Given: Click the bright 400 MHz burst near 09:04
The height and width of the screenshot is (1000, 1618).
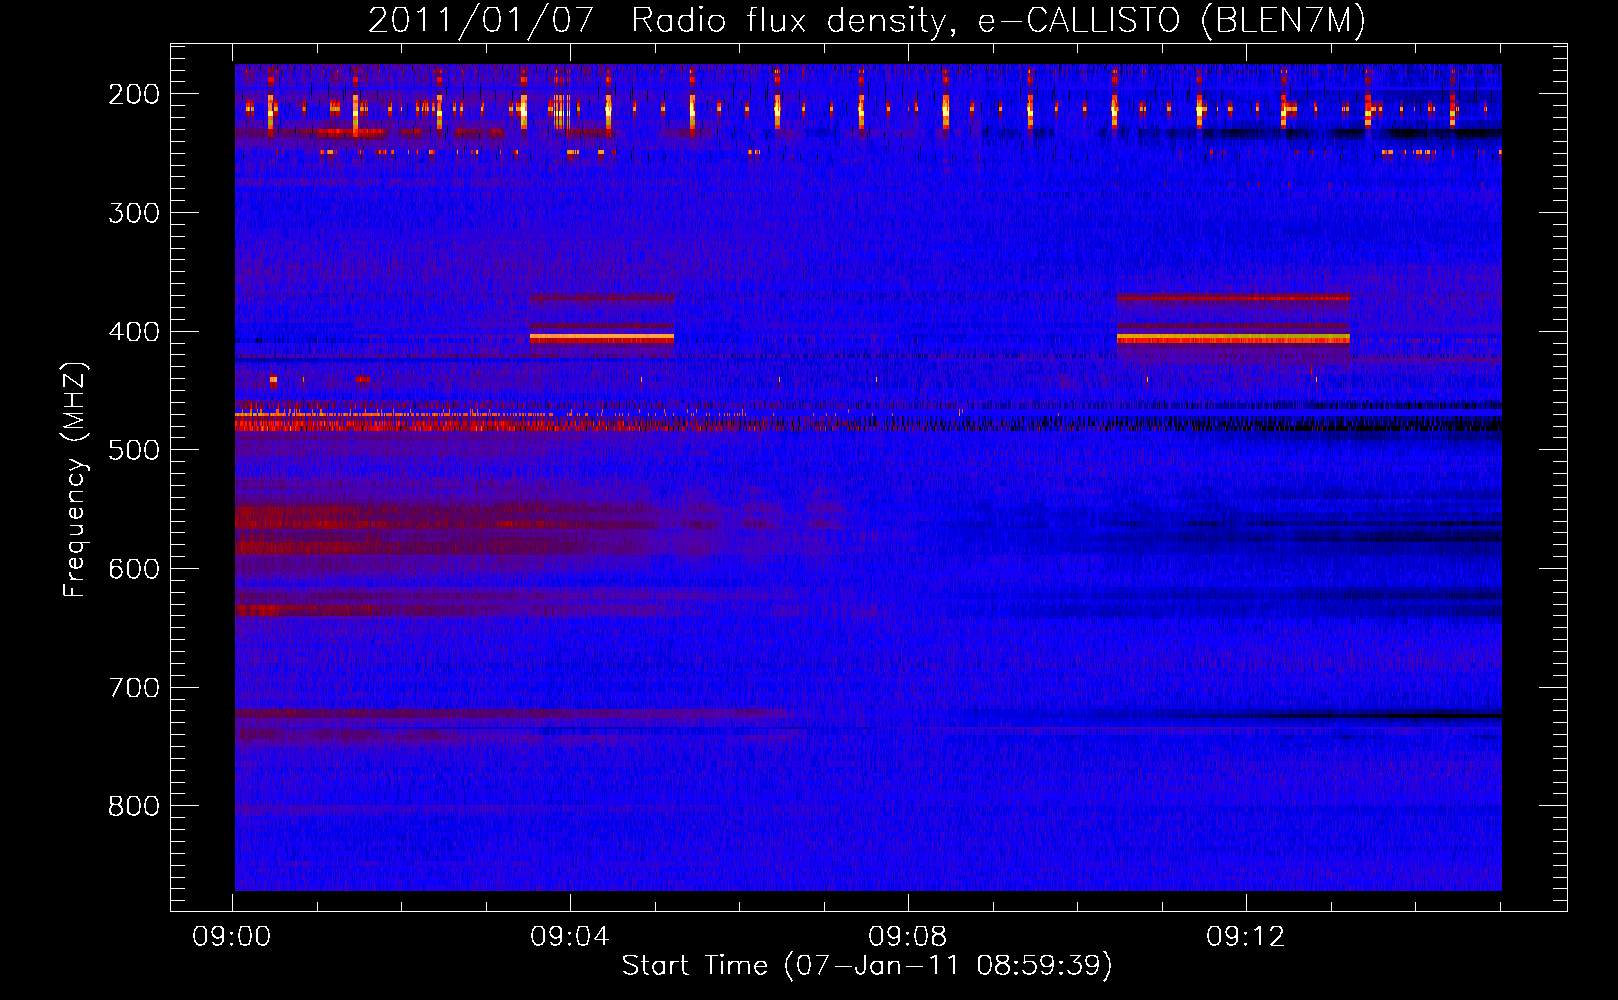Looking at the screenshot, I should [x=602, y=338].
